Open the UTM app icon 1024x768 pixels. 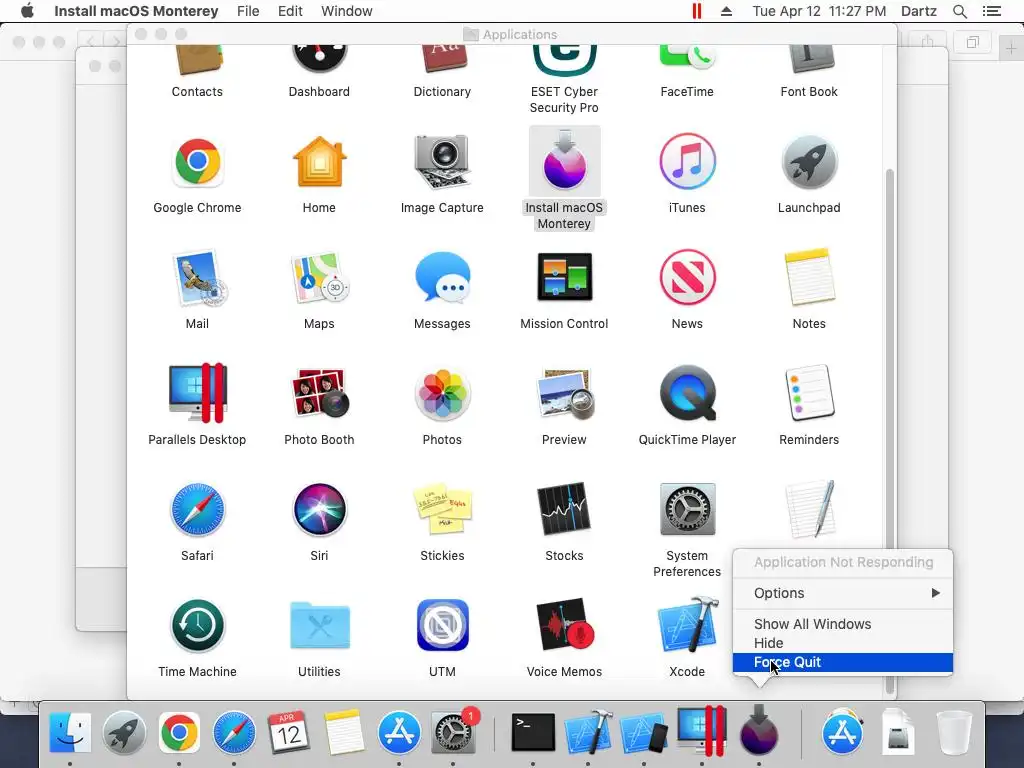[x=442, y=626]
